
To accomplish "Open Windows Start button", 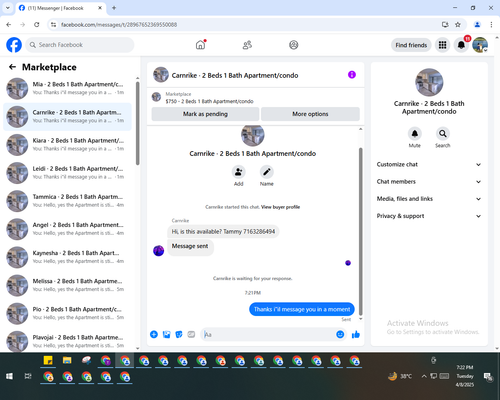I will coord(9,376).
